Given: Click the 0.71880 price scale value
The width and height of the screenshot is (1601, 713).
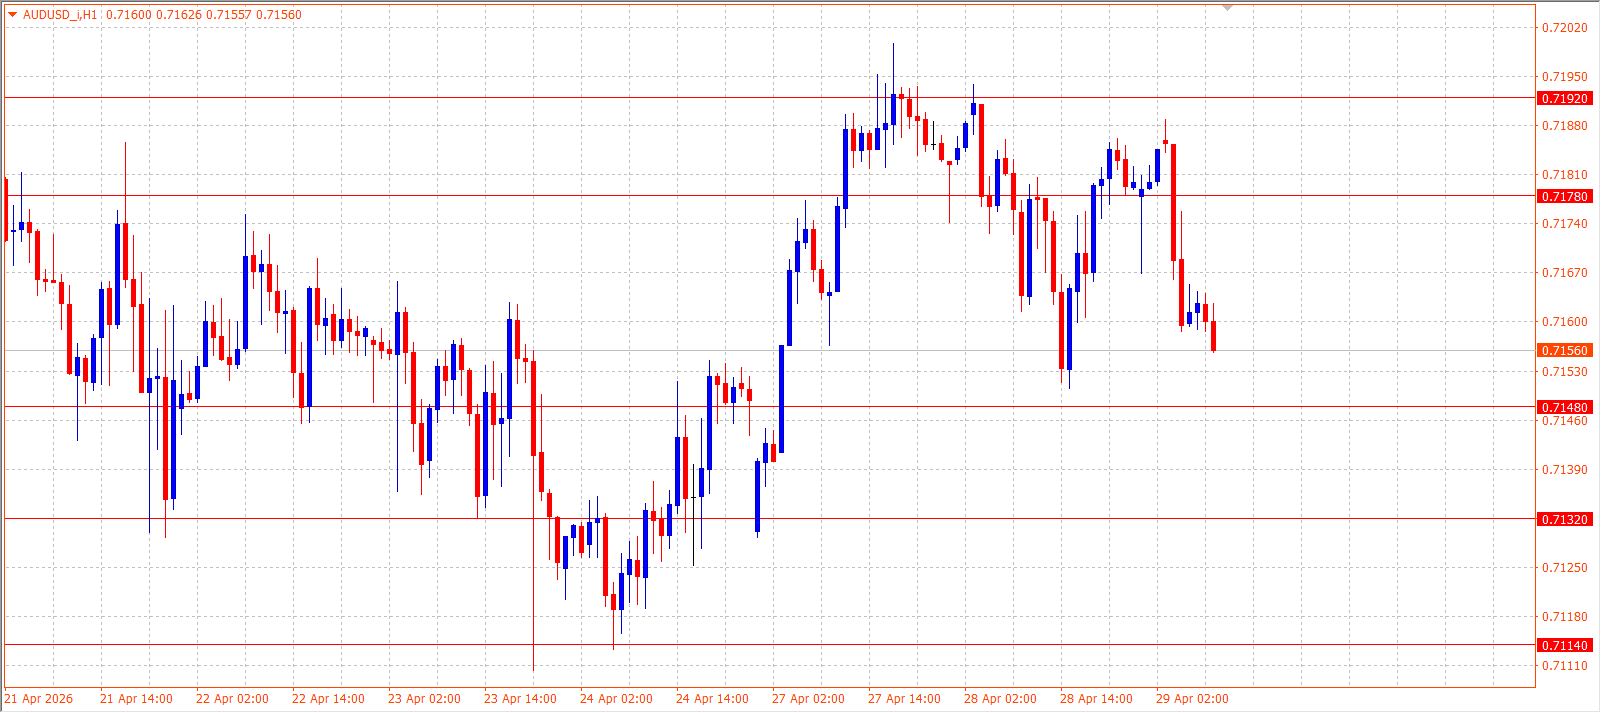Looking at the screenshot, I should [x=1564, y=125].
